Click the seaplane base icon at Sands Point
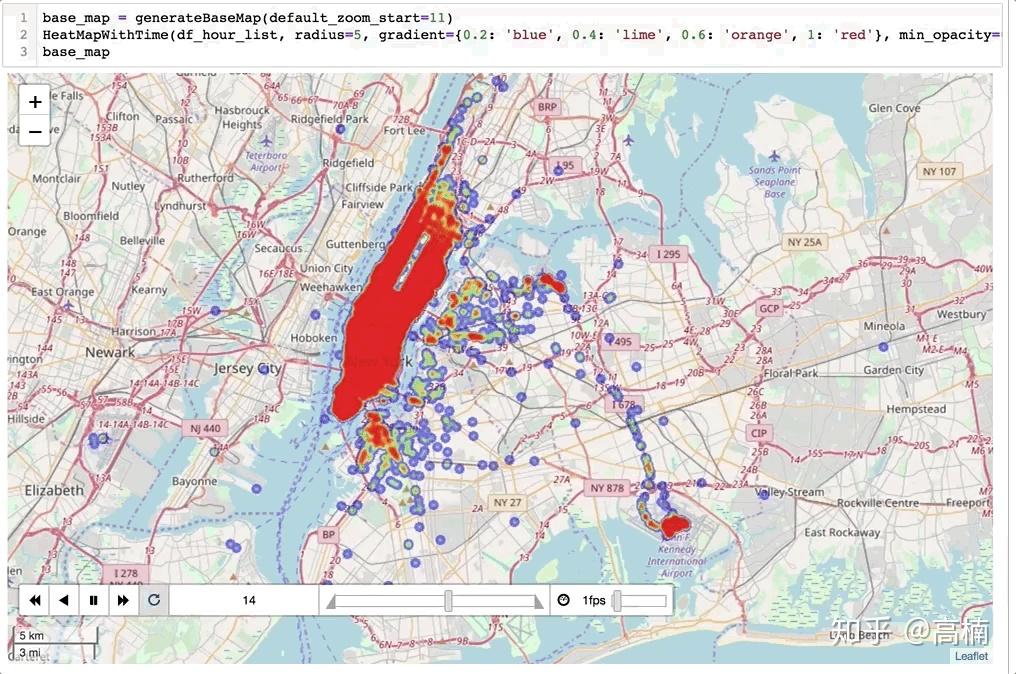 pos(774,156)
